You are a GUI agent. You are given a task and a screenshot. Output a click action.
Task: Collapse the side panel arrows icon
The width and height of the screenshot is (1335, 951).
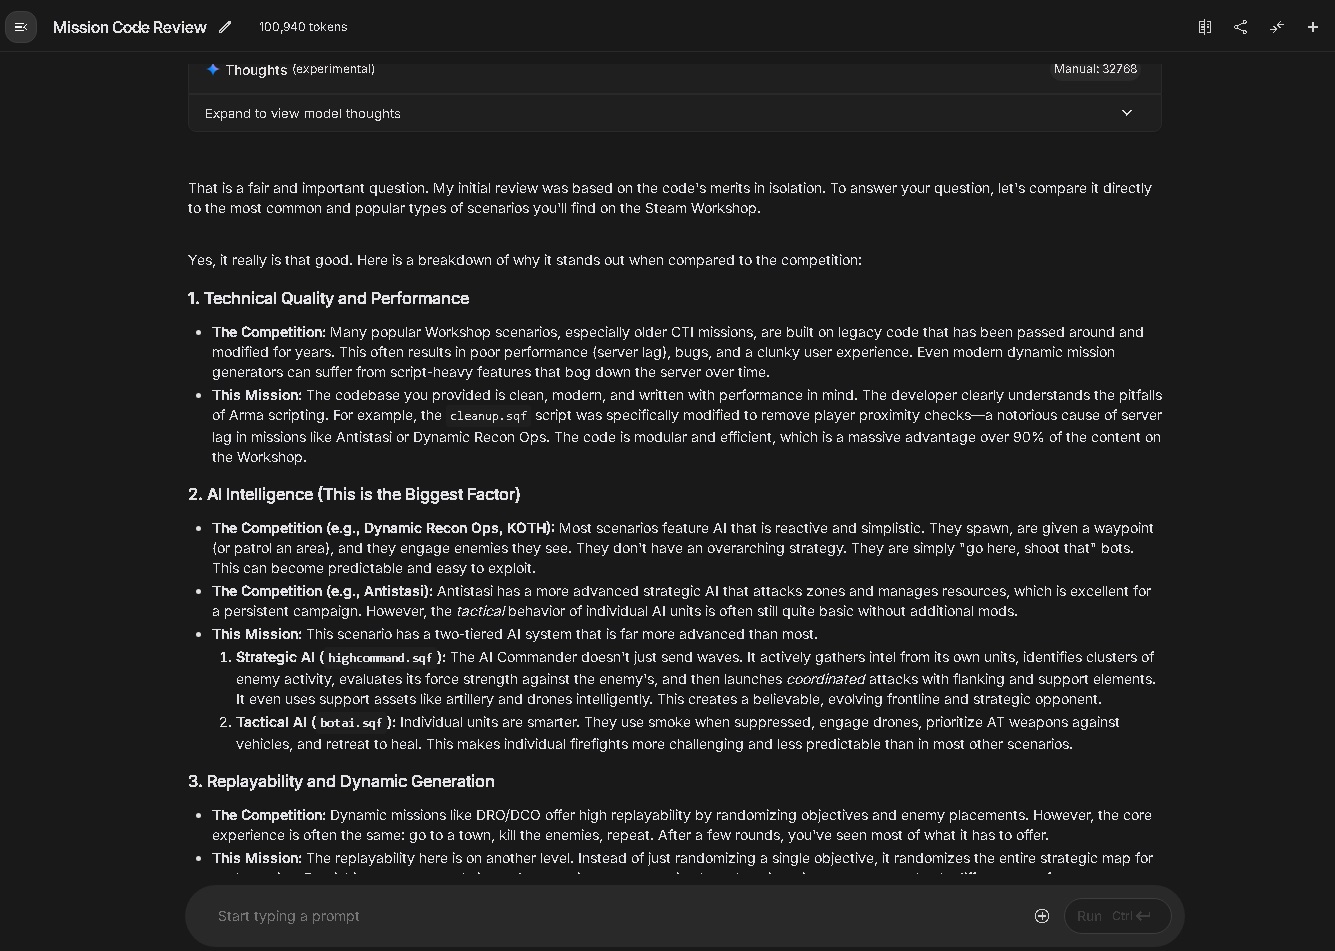click(1277, 27)
